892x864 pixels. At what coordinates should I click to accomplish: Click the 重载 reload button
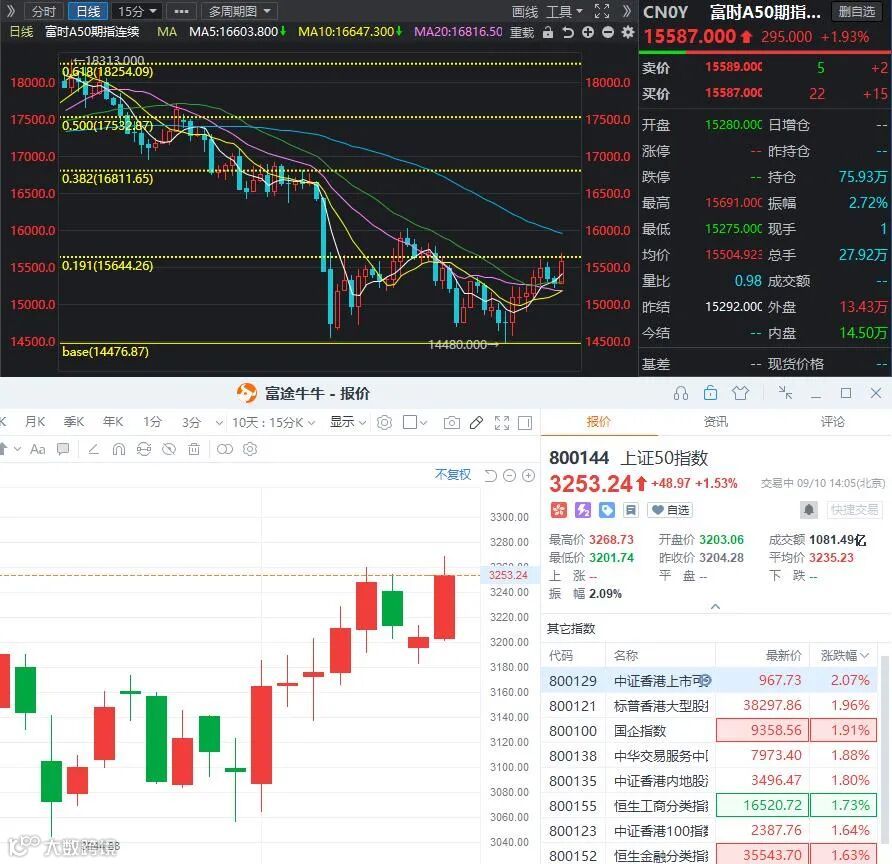tap(522, 32)
